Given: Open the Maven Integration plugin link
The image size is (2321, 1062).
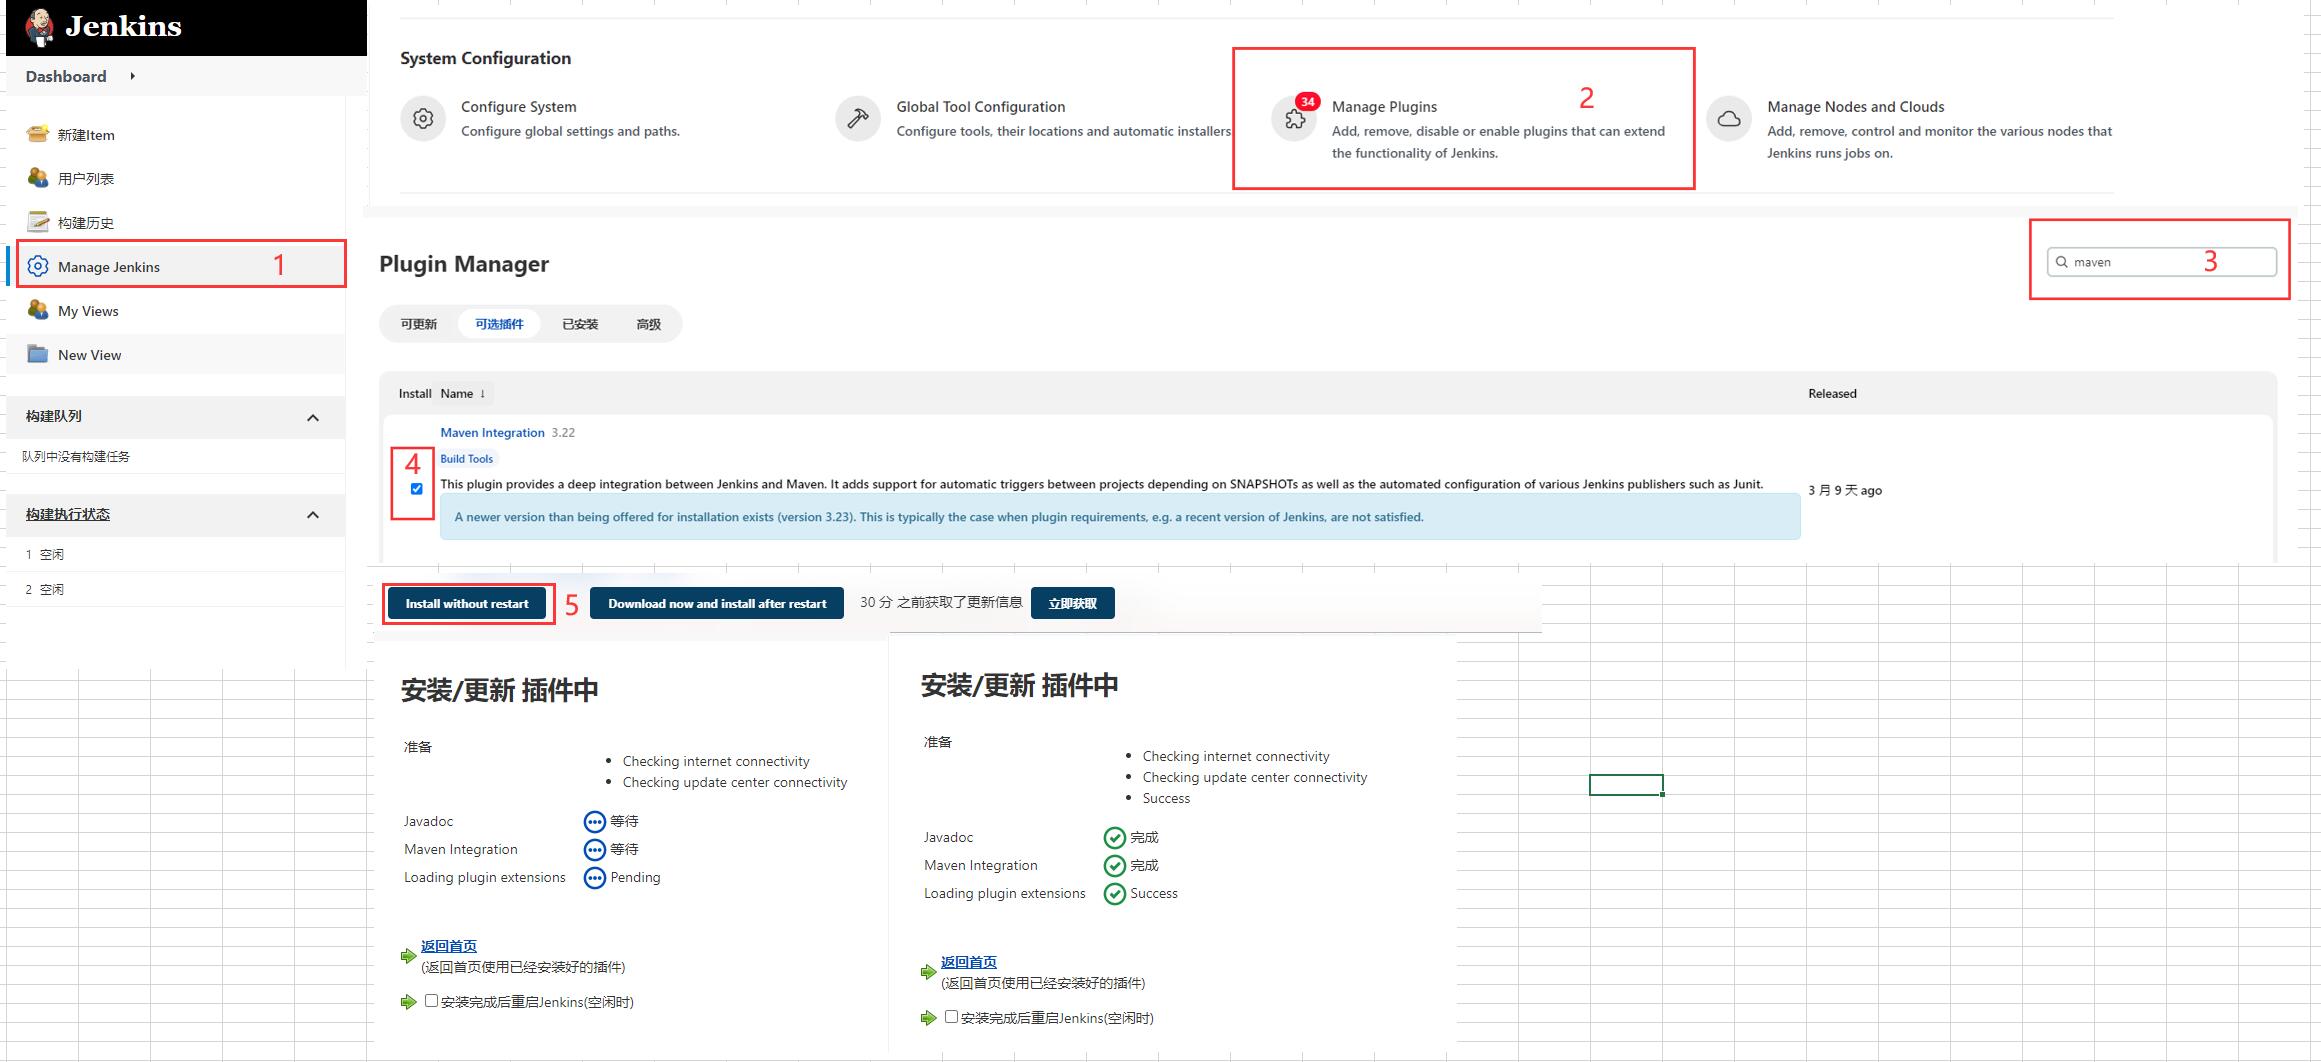Looking at the screenshot, I should [x=492, y=432].
